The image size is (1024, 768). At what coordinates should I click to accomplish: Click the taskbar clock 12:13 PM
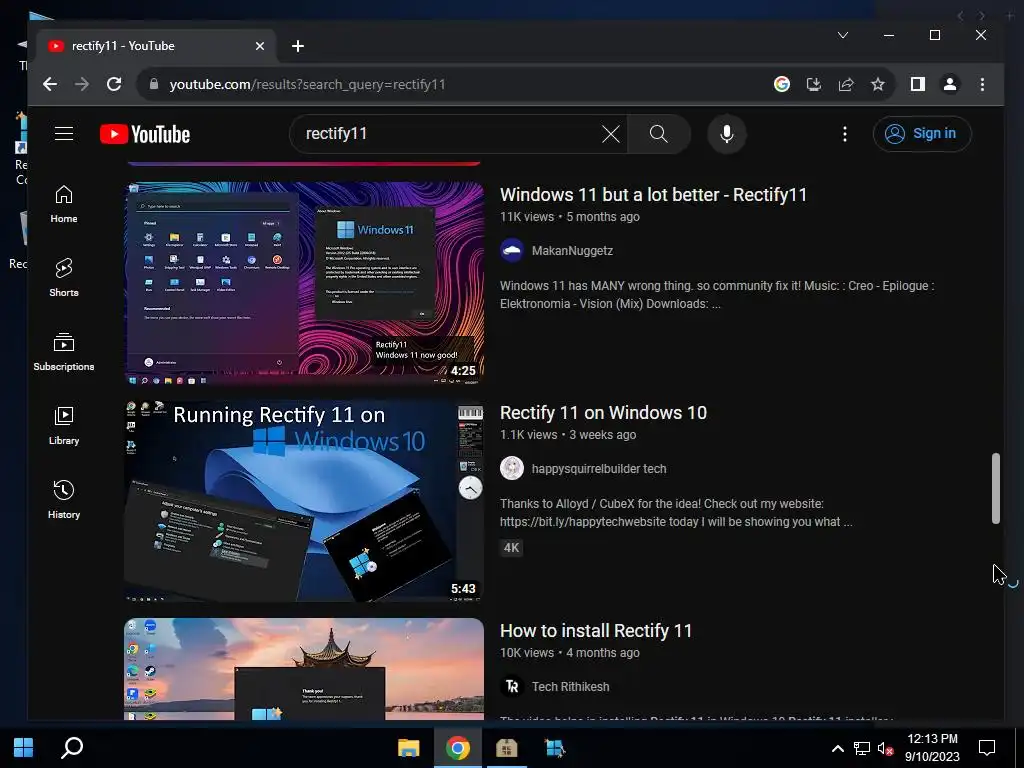[x=932, y=748]
